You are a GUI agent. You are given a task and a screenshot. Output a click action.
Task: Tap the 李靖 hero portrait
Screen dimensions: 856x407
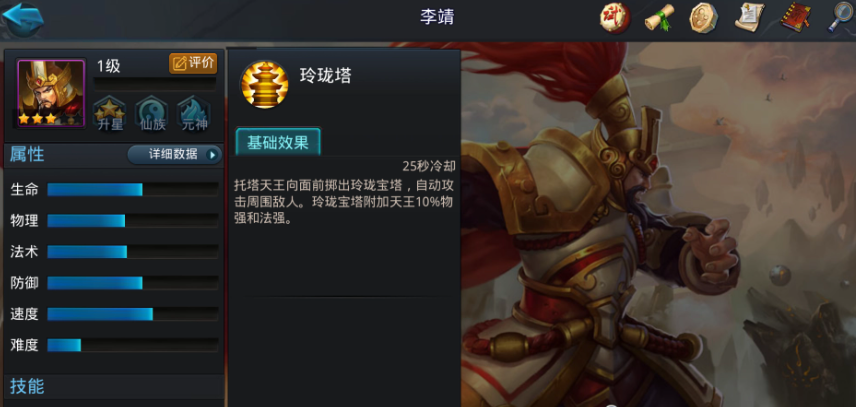point(51,93)
